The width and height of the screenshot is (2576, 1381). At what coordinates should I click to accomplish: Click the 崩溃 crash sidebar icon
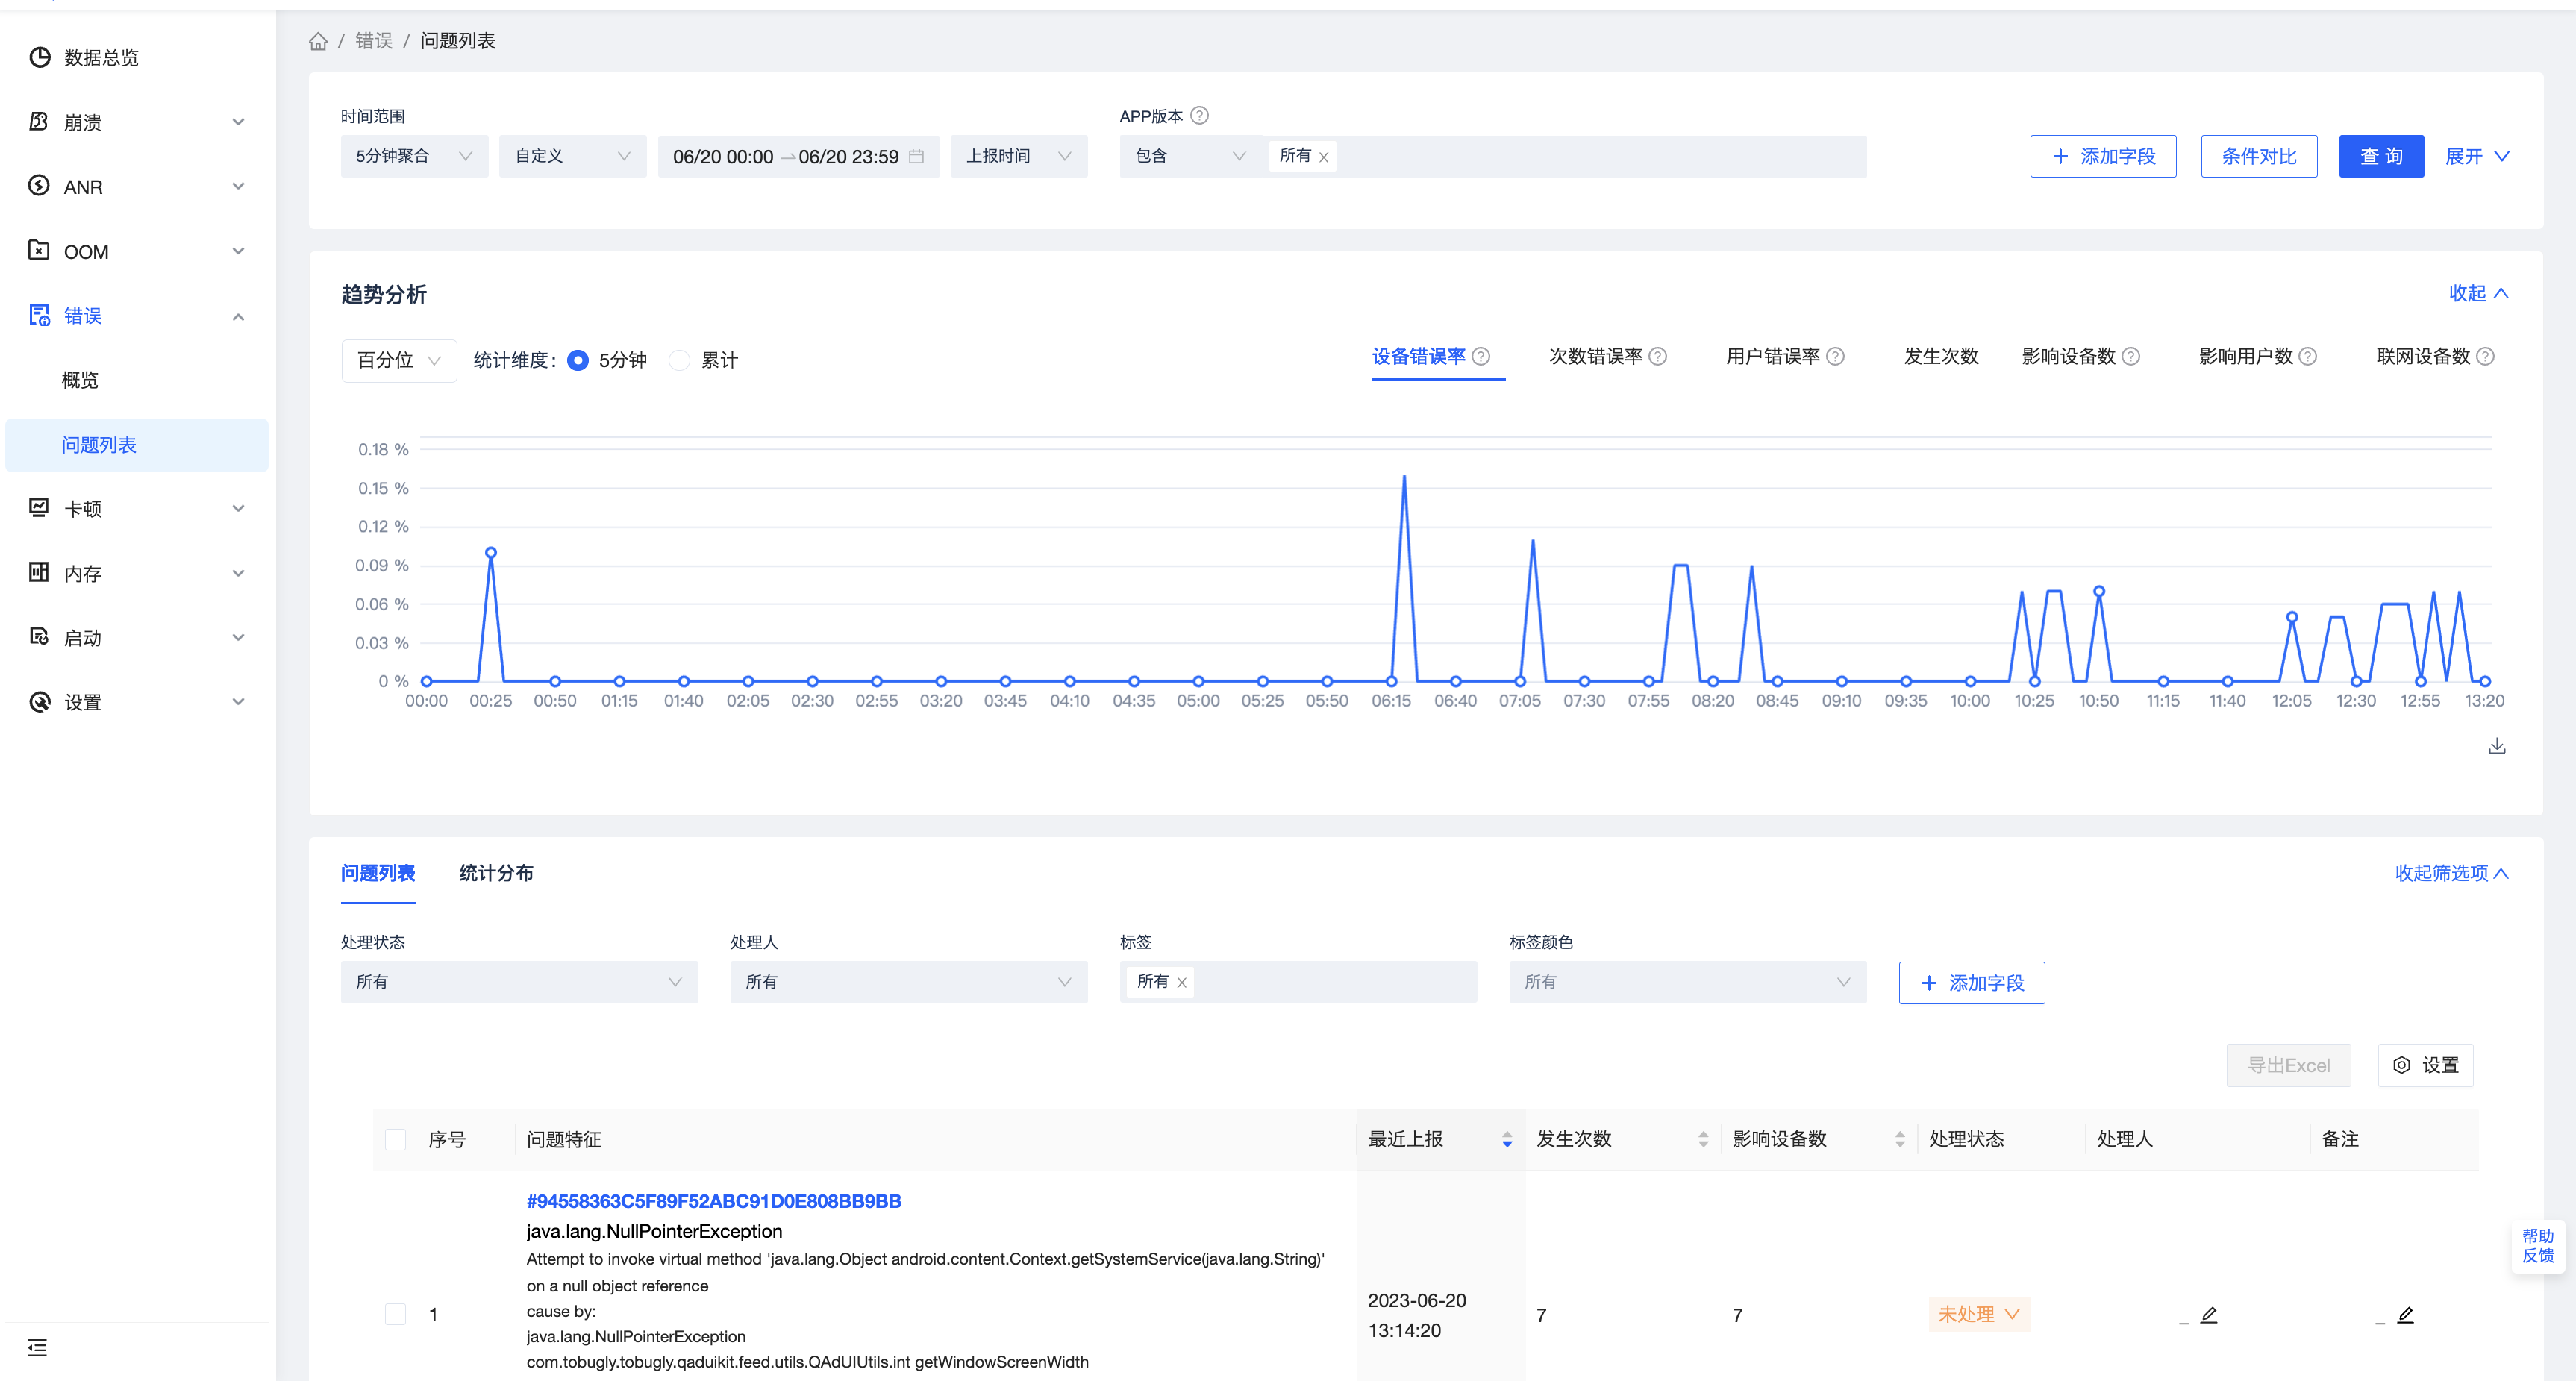[39, 122]
